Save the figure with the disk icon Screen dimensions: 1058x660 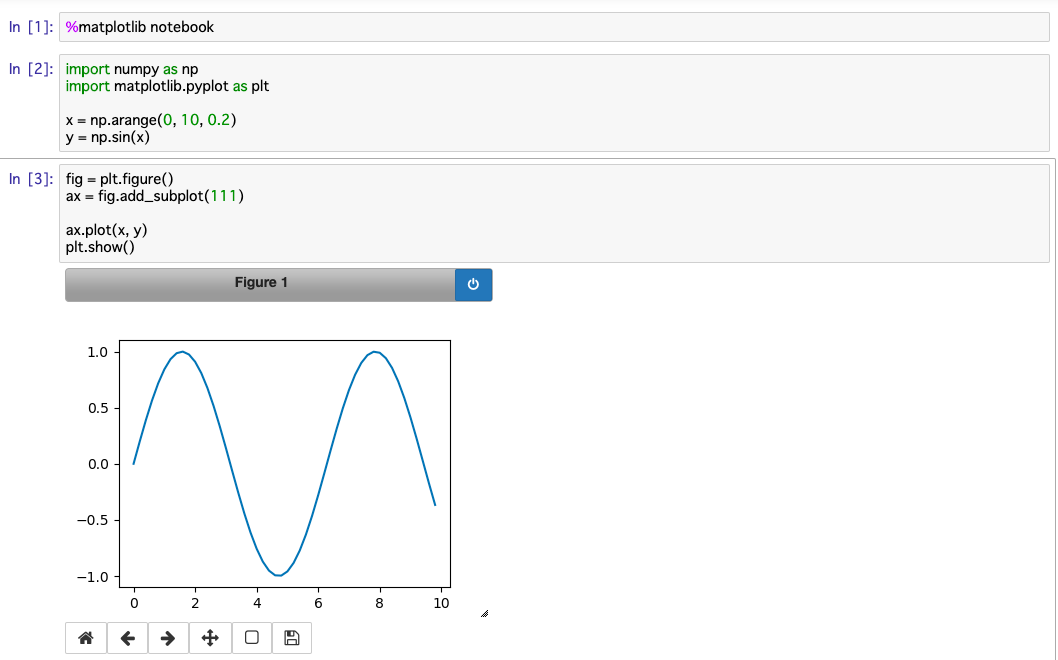(x=291, y=638)
